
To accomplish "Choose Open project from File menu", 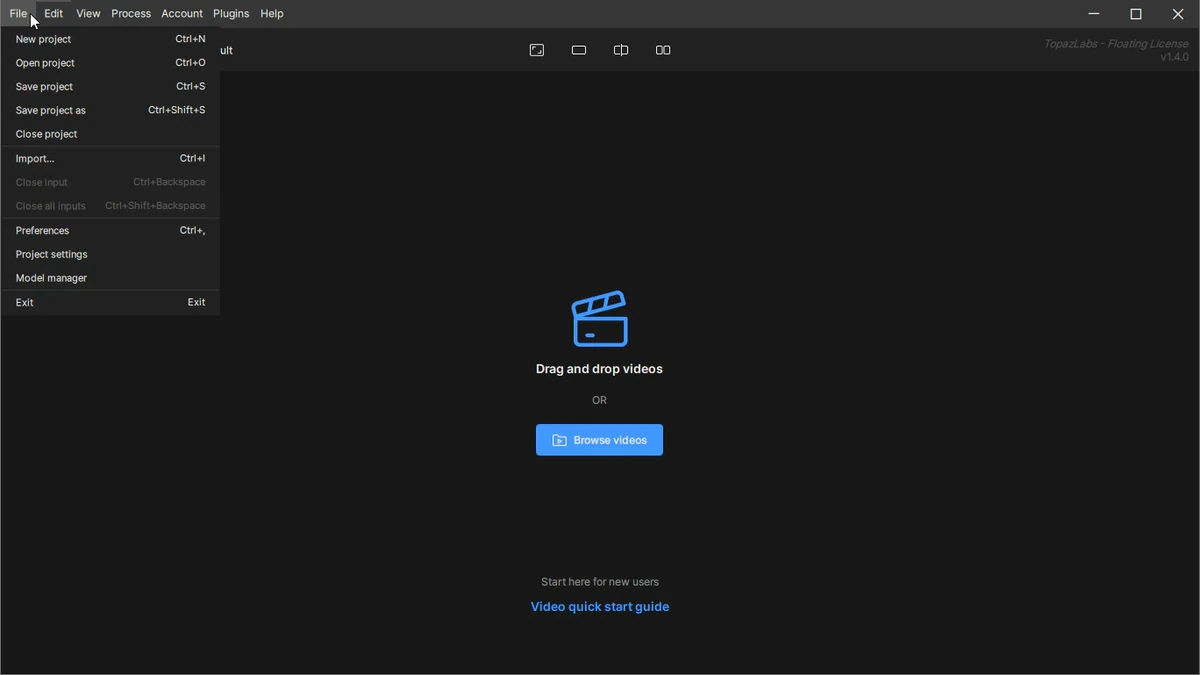I will (x=110, y=63).
